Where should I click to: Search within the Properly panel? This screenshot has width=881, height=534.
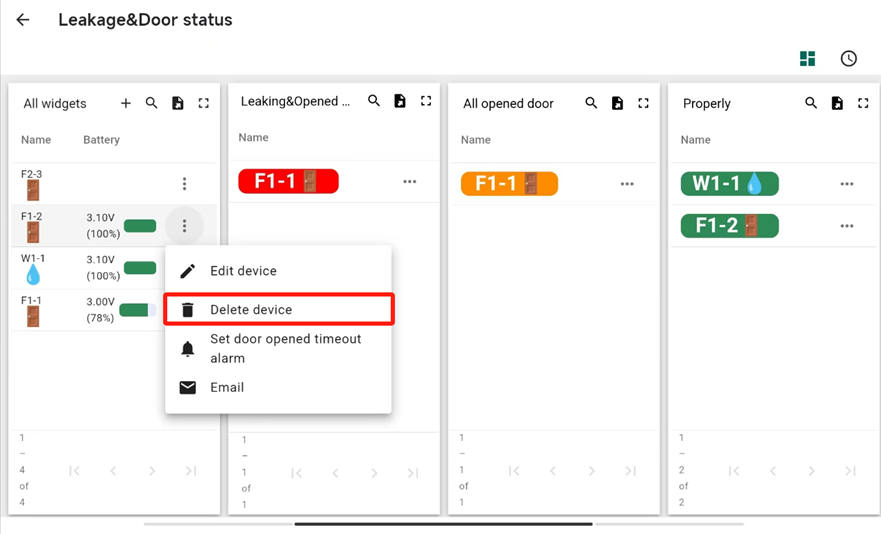811,103
